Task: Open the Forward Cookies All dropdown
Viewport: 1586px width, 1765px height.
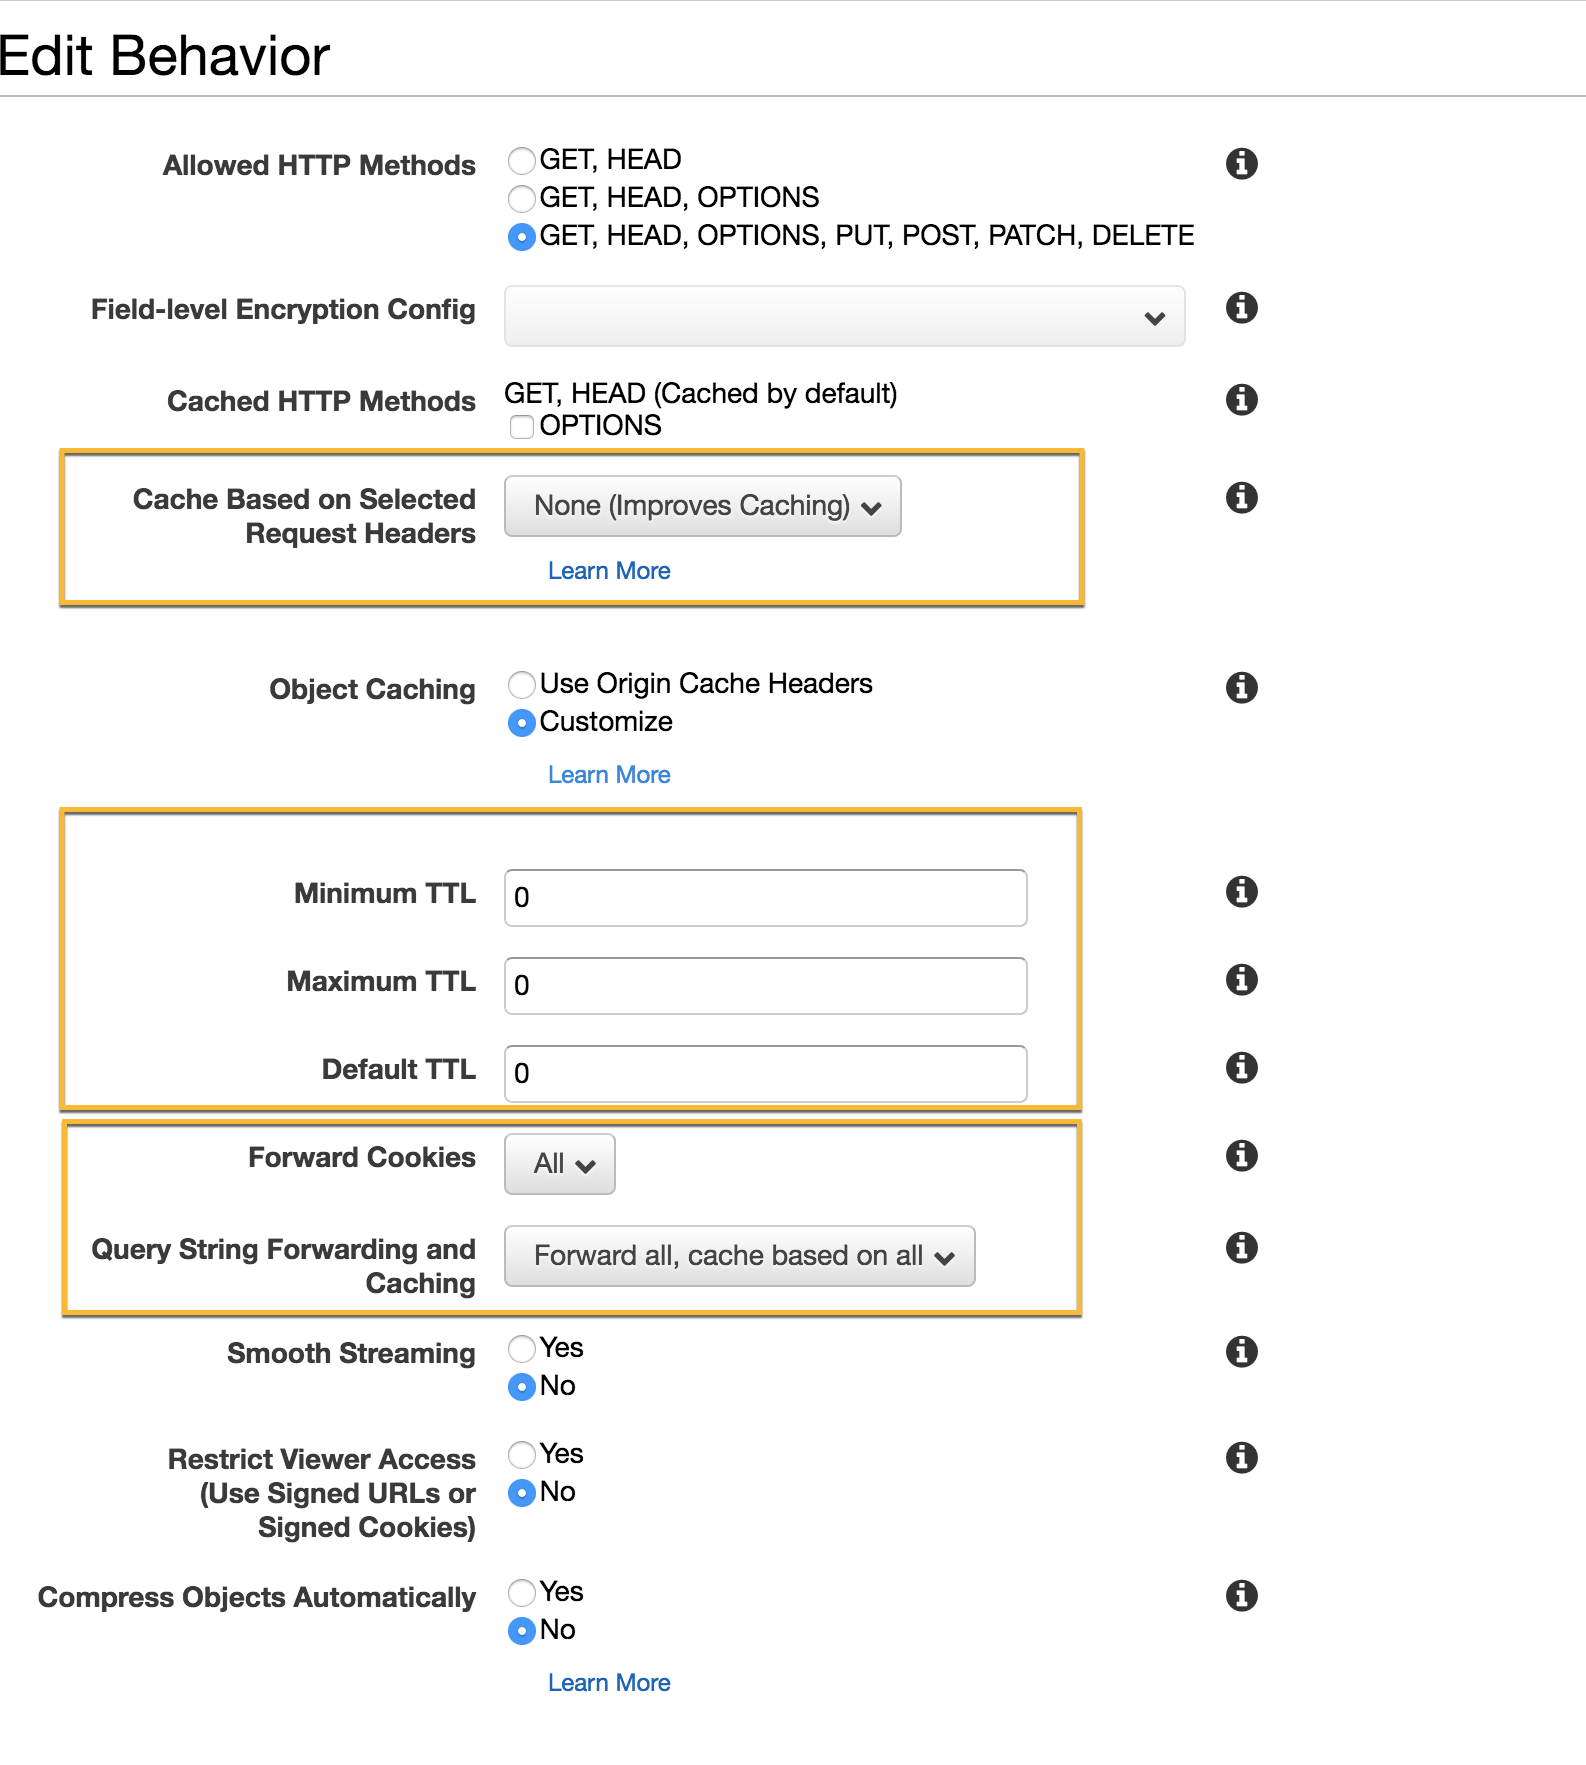Action: [x=559, y=1164]
